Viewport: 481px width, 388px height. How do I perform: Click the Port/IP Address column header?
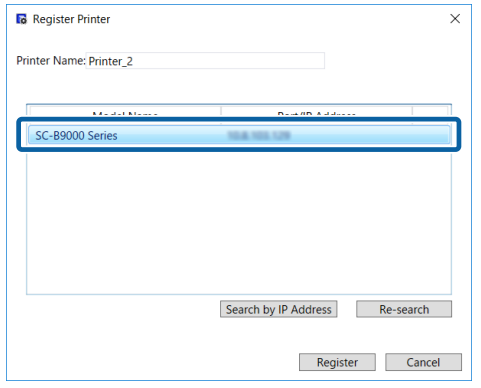click(x=316, y=112)
